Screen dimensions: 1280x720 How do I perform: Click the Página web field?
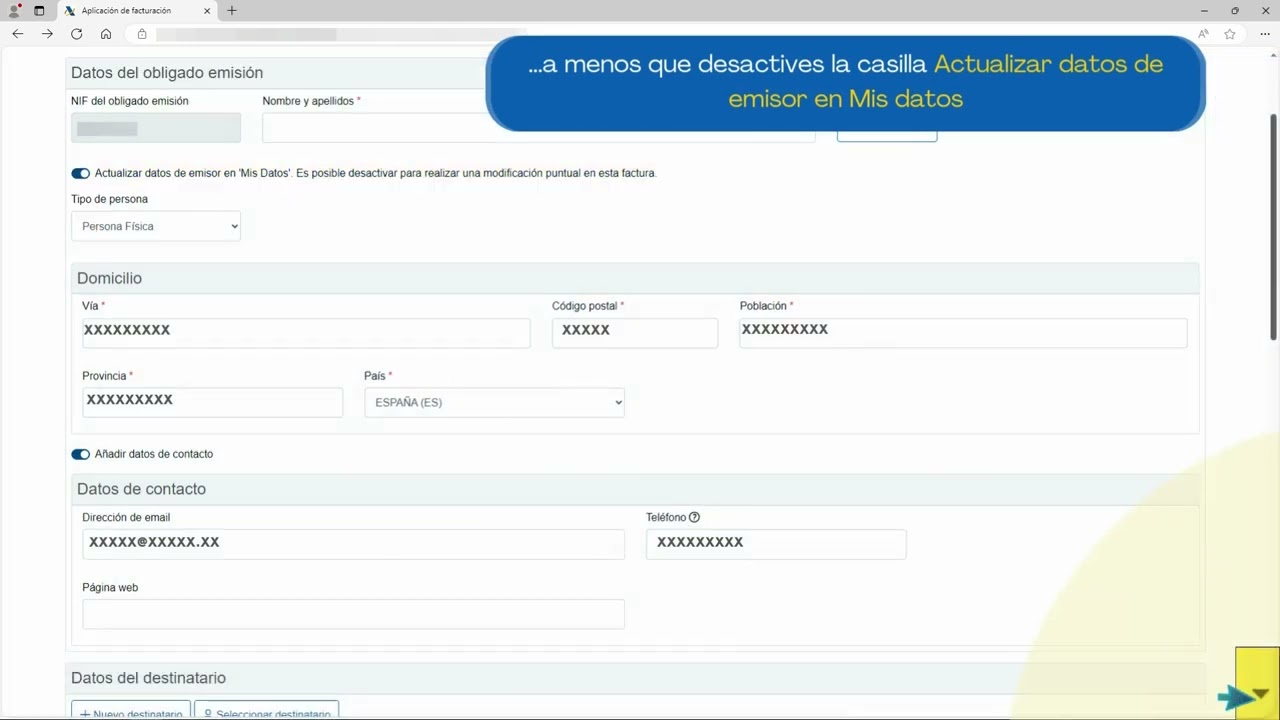(353, 614)
